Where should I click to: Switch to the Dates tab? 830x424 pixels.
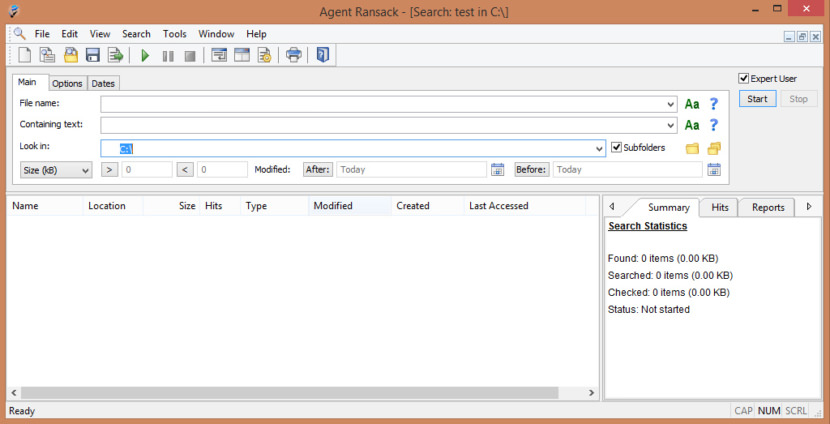(103, 83)
